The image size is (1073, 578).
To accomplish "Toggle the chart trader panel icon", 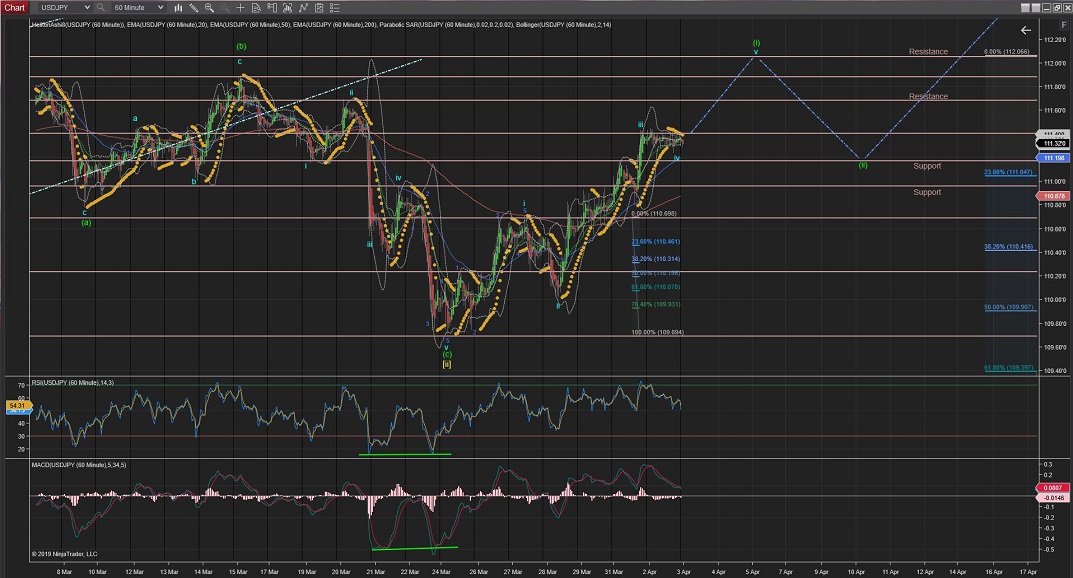I will click(272, 8).
